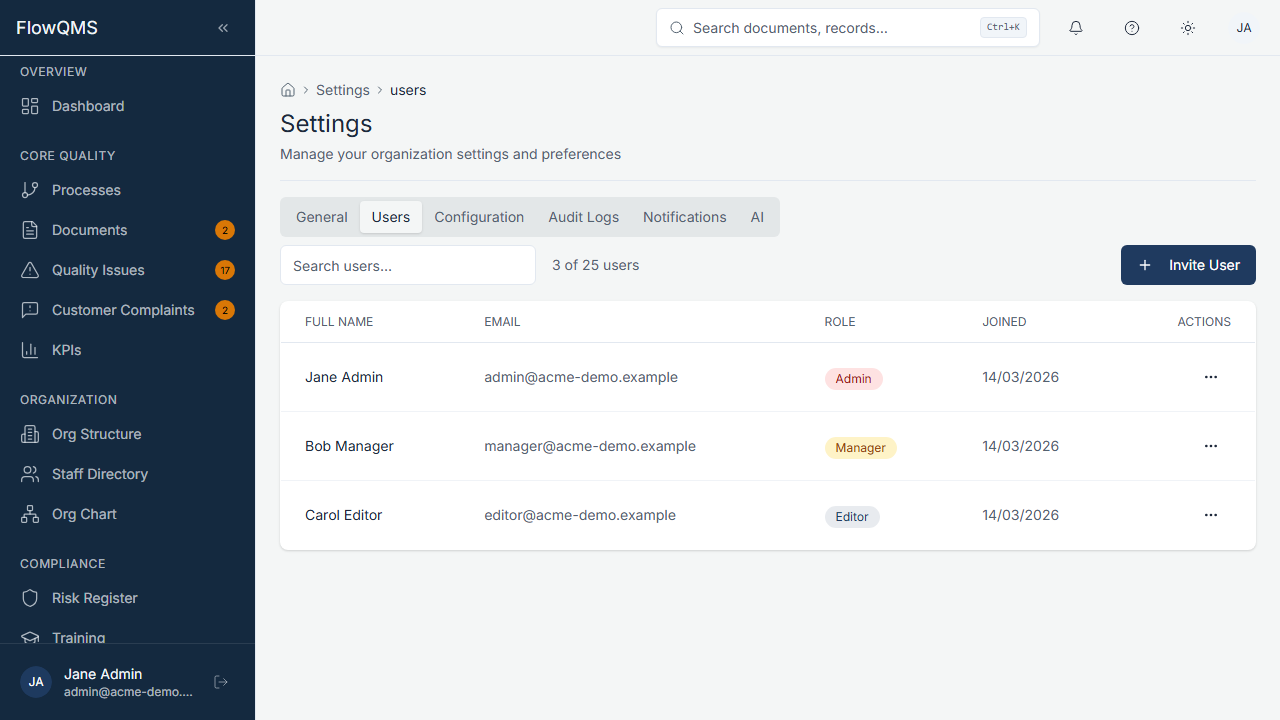The image size is (1280, 720).
Task: Open the Notifications settings tab
Action: click(684, 217)
